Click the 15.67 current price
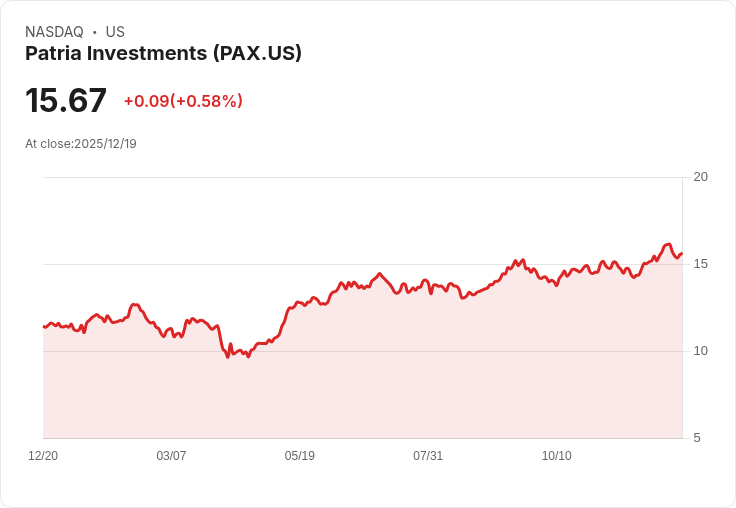This screenshot has width=736, height=508. pos(66,101)
